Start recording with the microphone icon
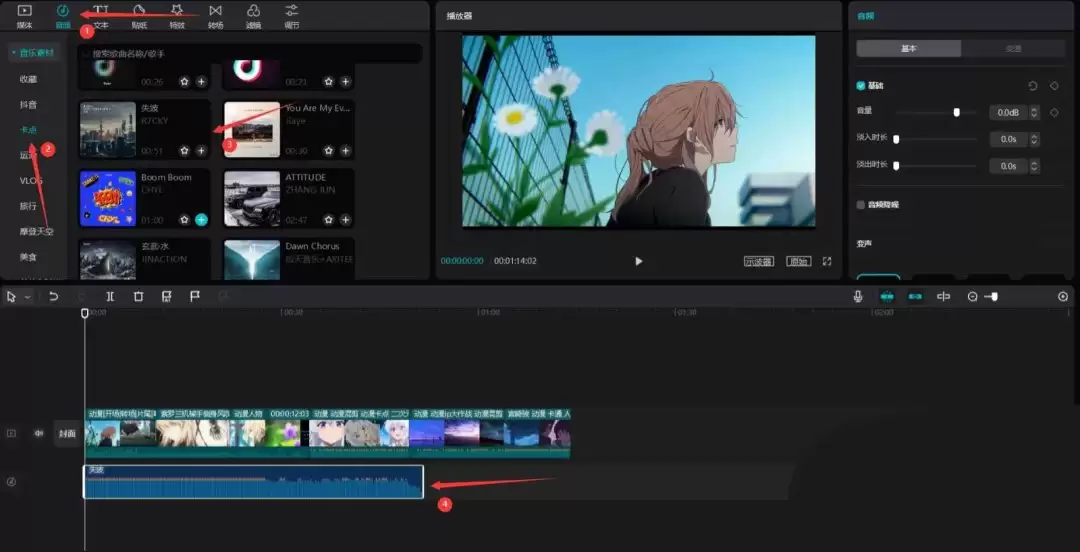 858,297
